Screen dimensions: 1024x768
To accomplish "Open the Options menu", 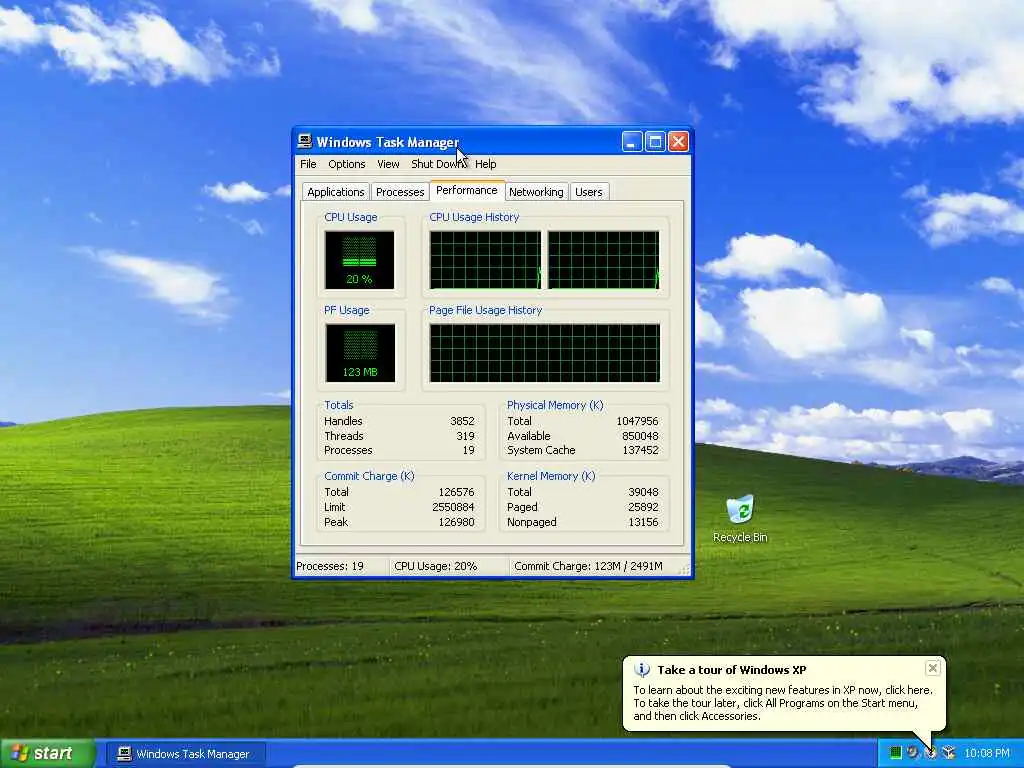I will point(347,164).
